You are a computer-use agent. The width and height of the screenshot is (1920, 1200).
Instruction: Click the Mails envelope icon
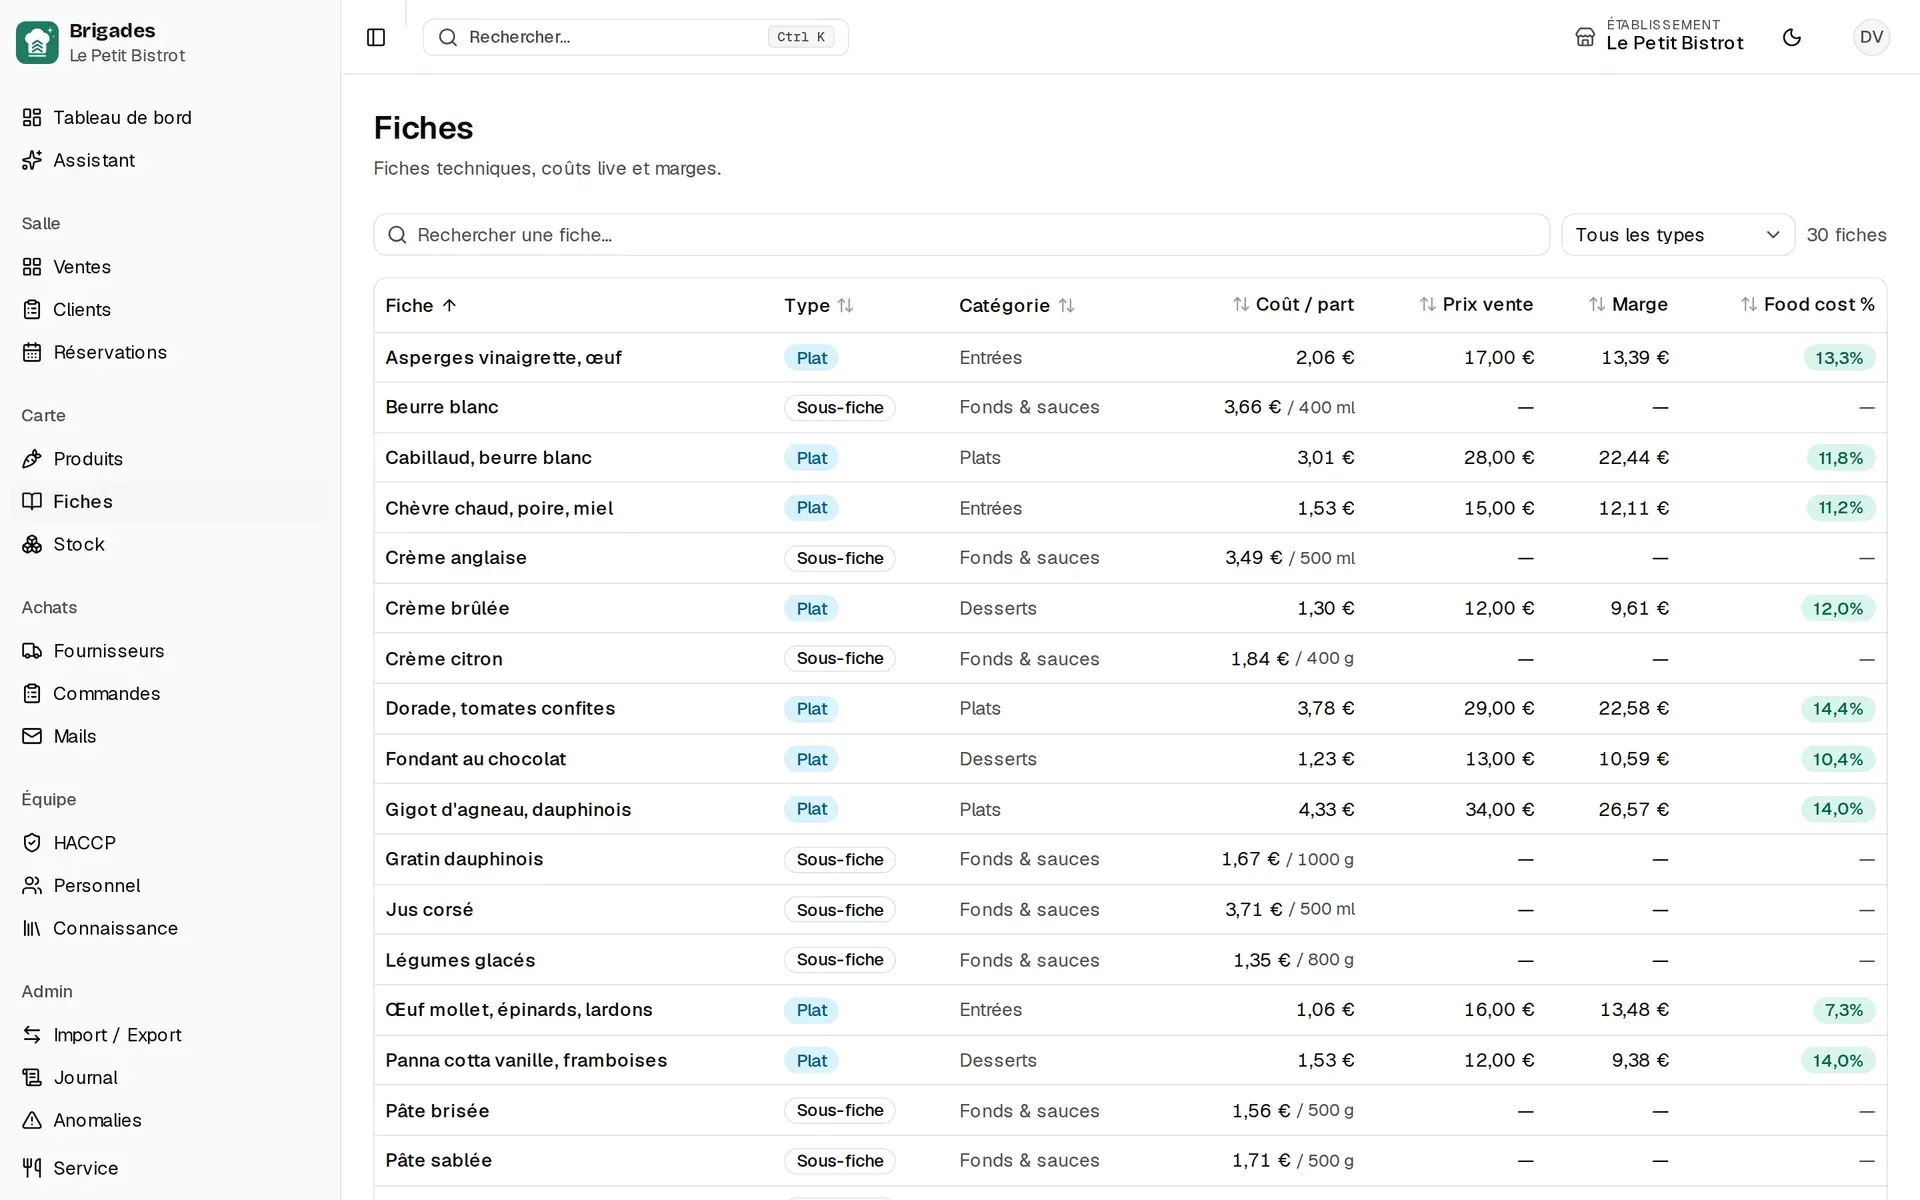point(32,736)
